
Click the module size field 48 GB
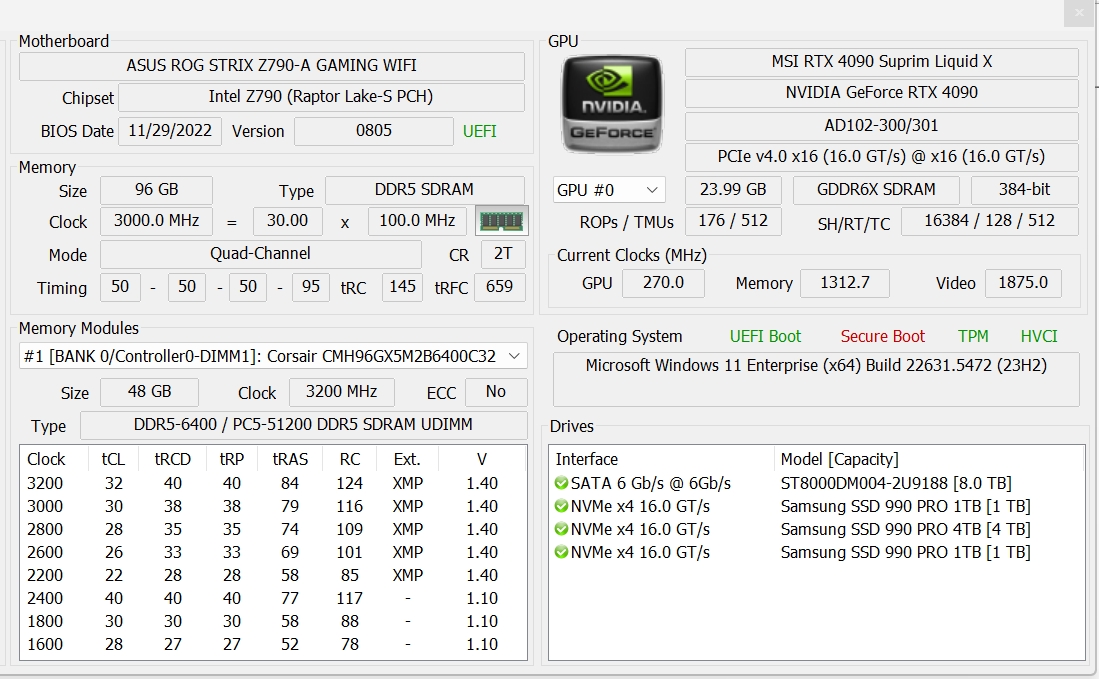(149, 392)
